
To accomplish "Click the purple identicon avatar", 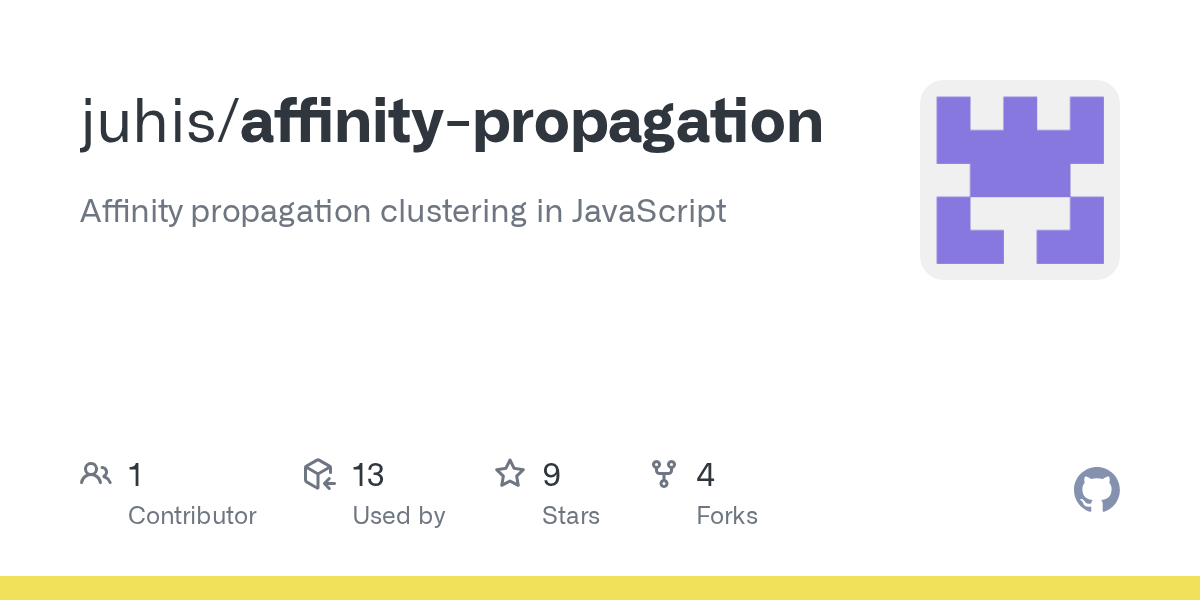I will (x=1020, y=180).
